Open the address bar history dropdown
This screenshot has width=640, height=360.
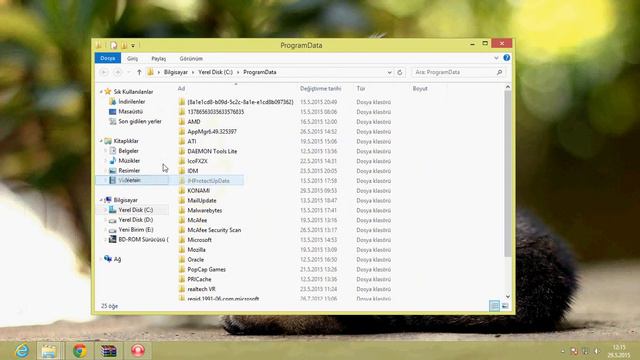click(x=389, y=72)
